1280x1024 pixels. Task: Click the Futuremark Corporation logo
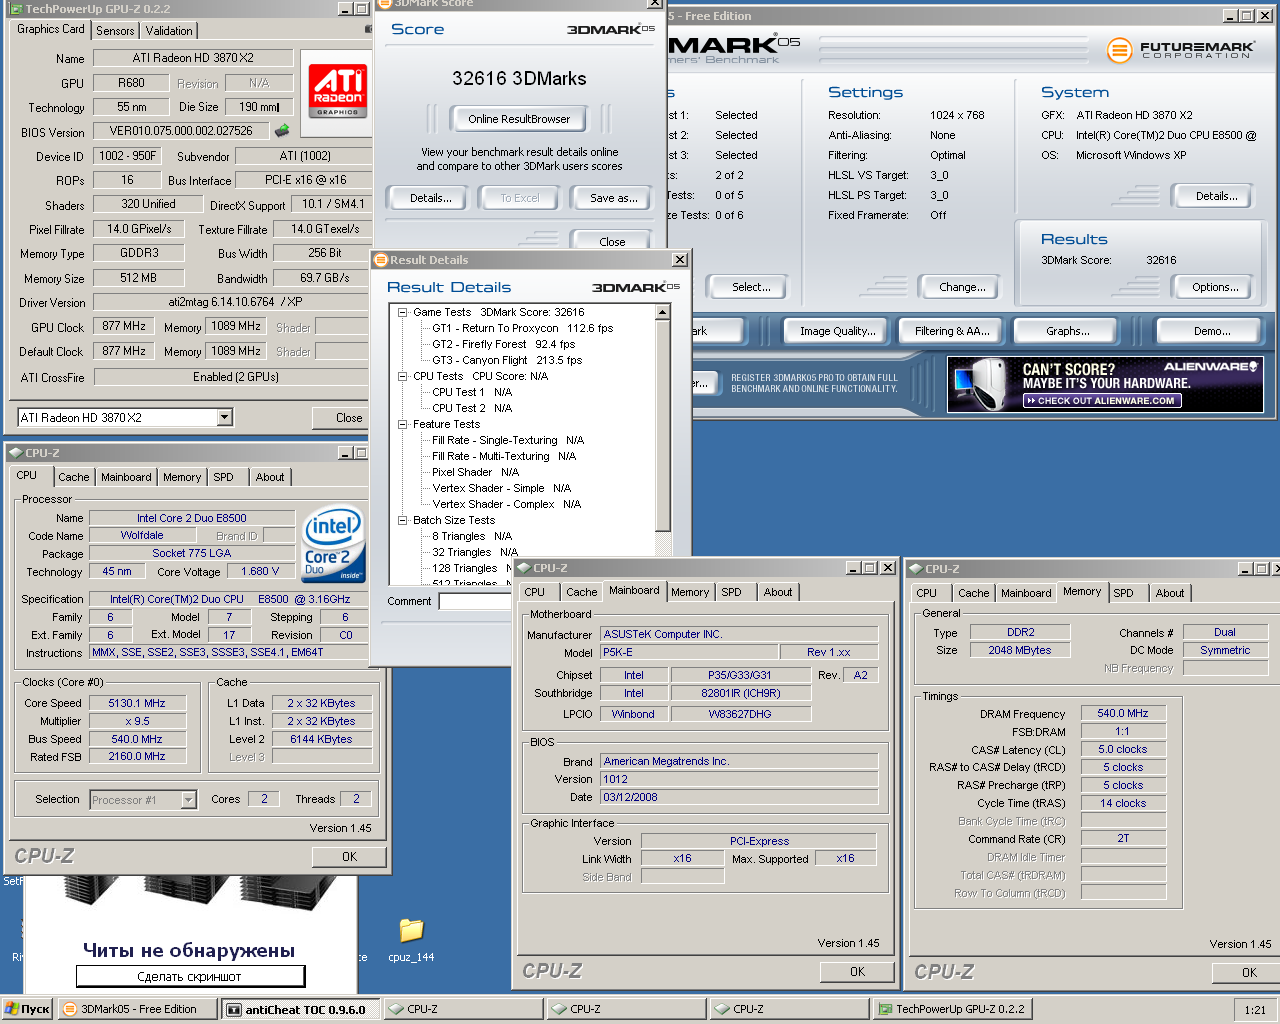click(1181, 49)
